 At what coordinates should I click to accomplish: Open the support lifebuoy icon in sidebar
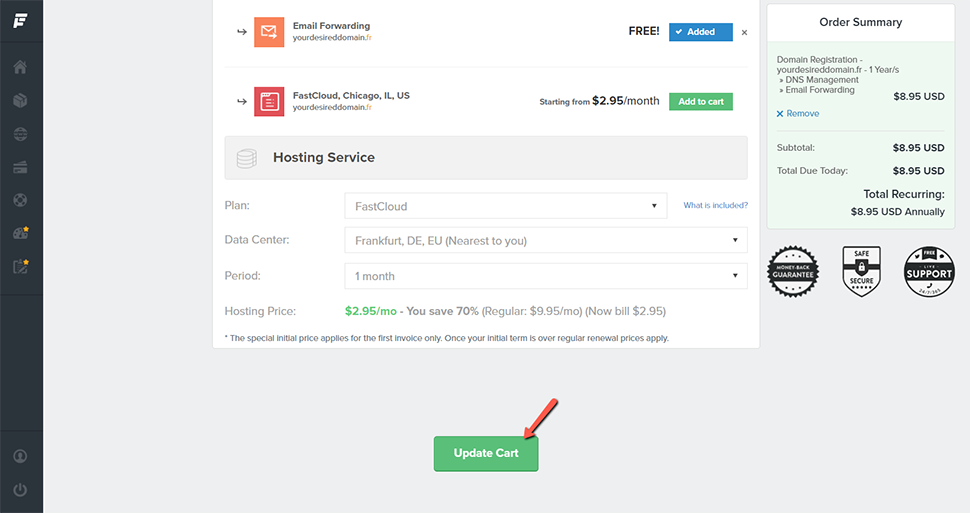(x=20, y=200)
